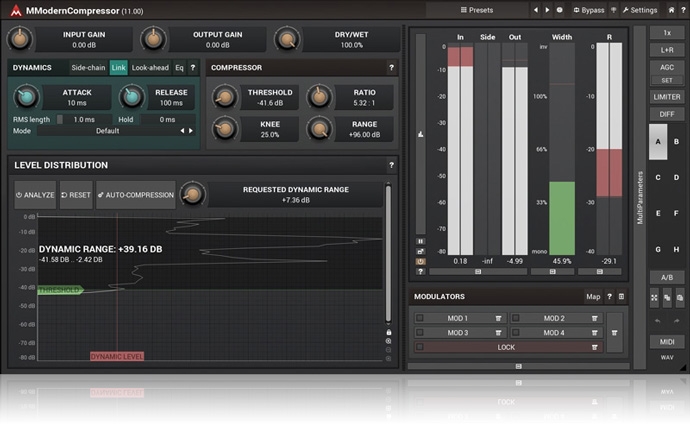Open Compressor section help icon
The width and height of the screenshot is (690, 435).
coord(391,68)
